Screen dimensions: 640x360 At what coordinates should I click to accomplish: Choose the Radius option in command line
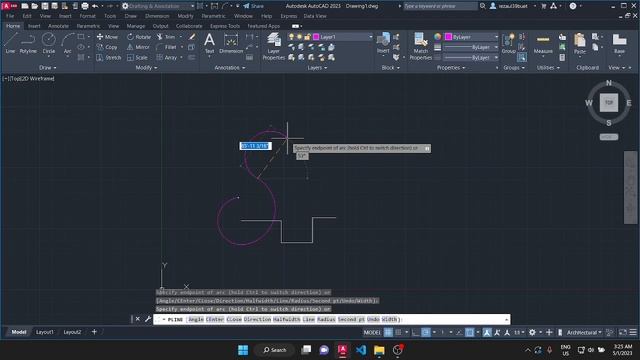point(326,319)
